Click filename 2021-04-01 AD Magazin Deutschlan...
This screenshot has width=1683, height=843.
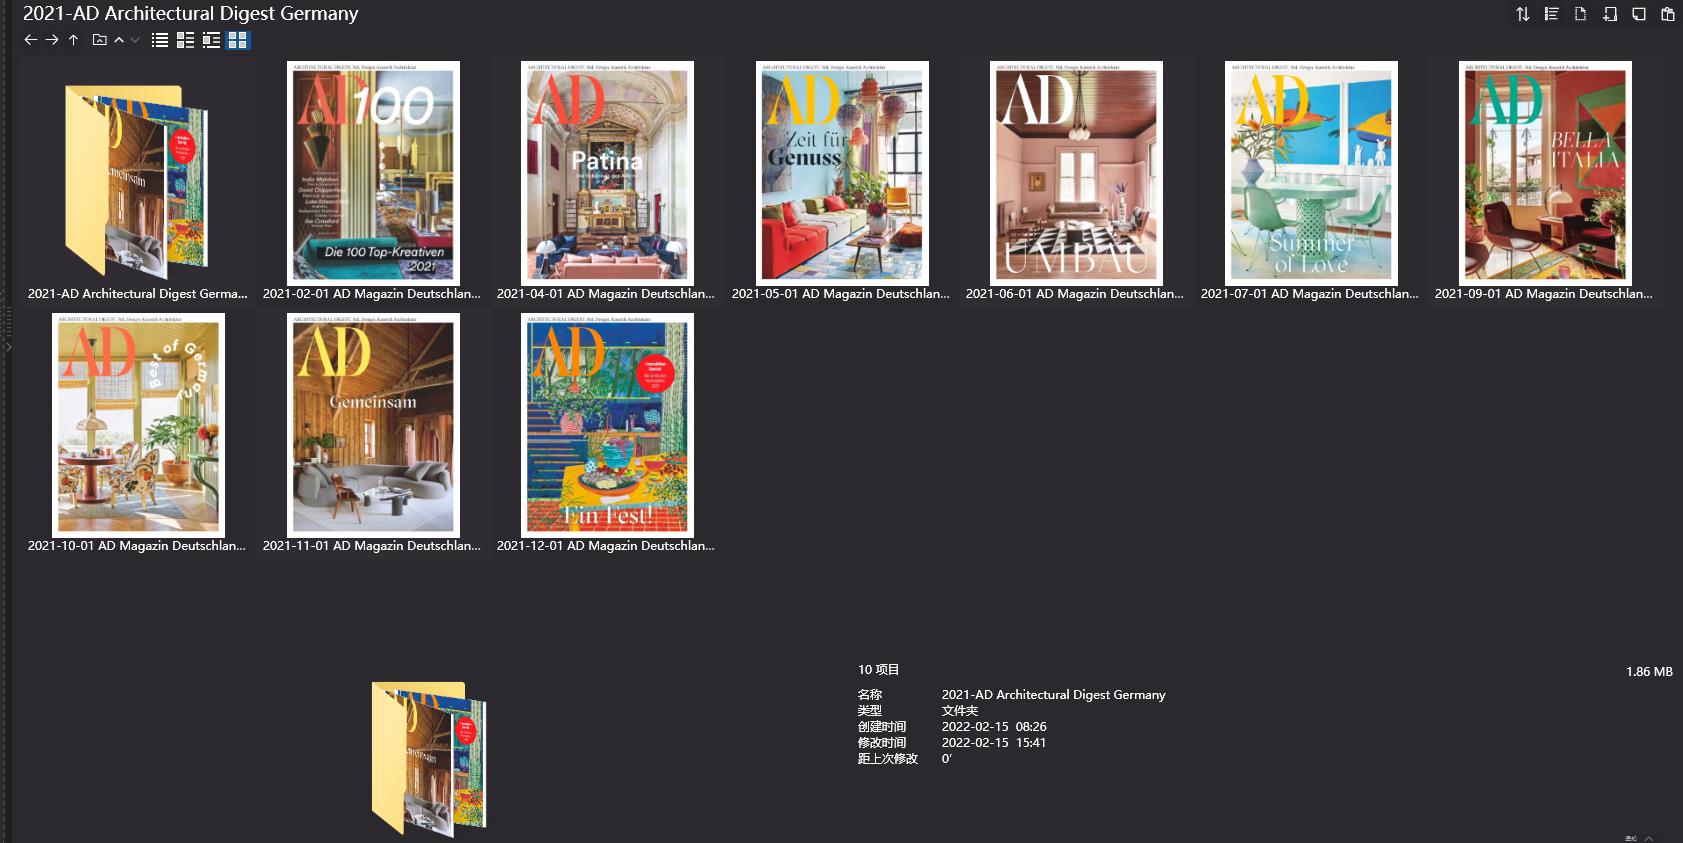point(606,294)
